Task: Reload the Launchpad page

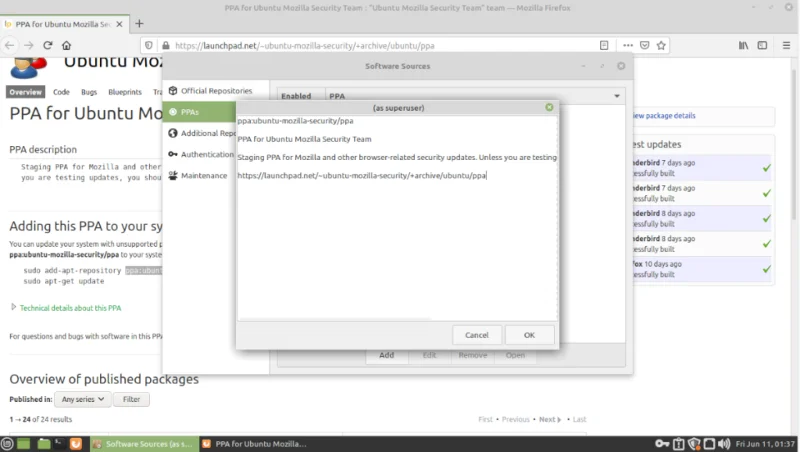Action: (47, 45)
